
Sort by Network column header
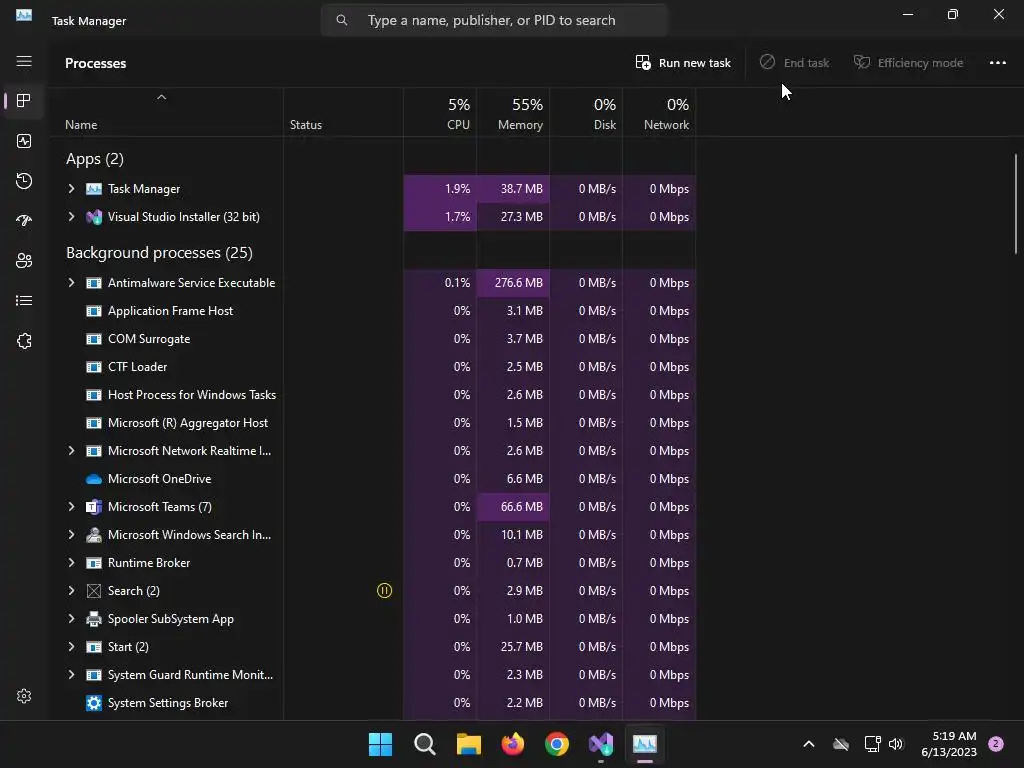[x=660, y=113]
